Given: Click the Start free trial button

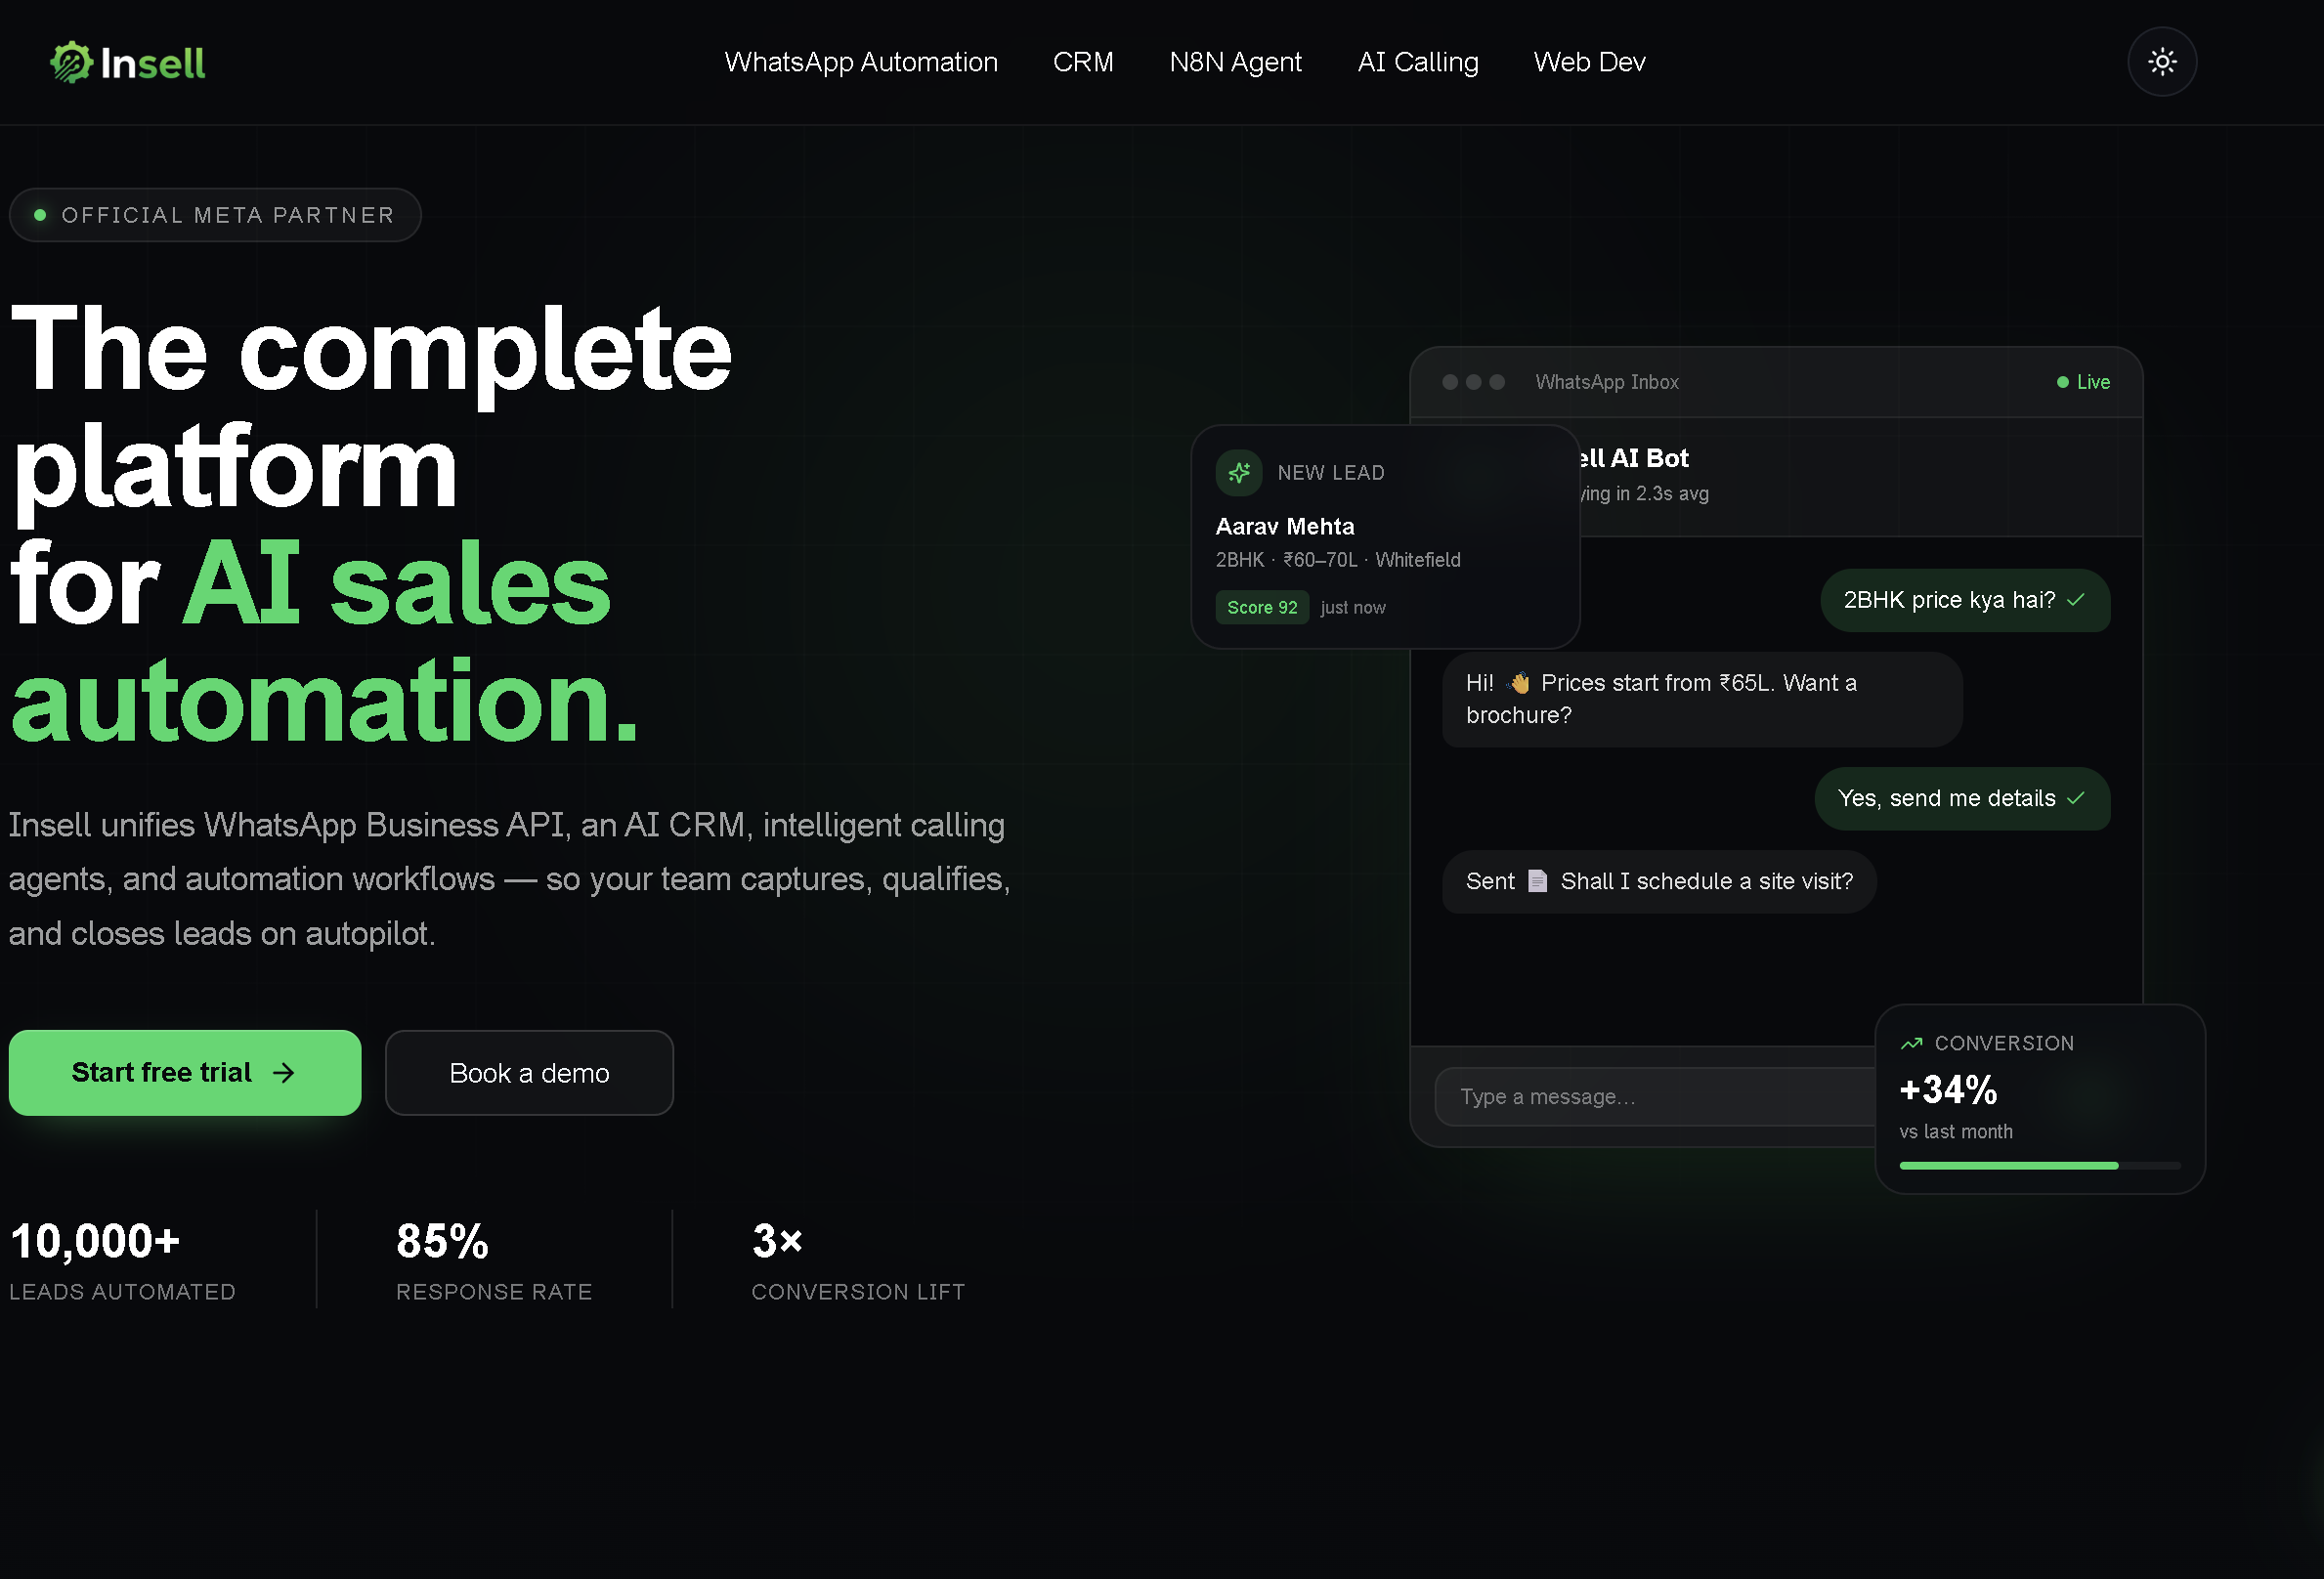Looking at the screenshot, I should coord(185,1073).
